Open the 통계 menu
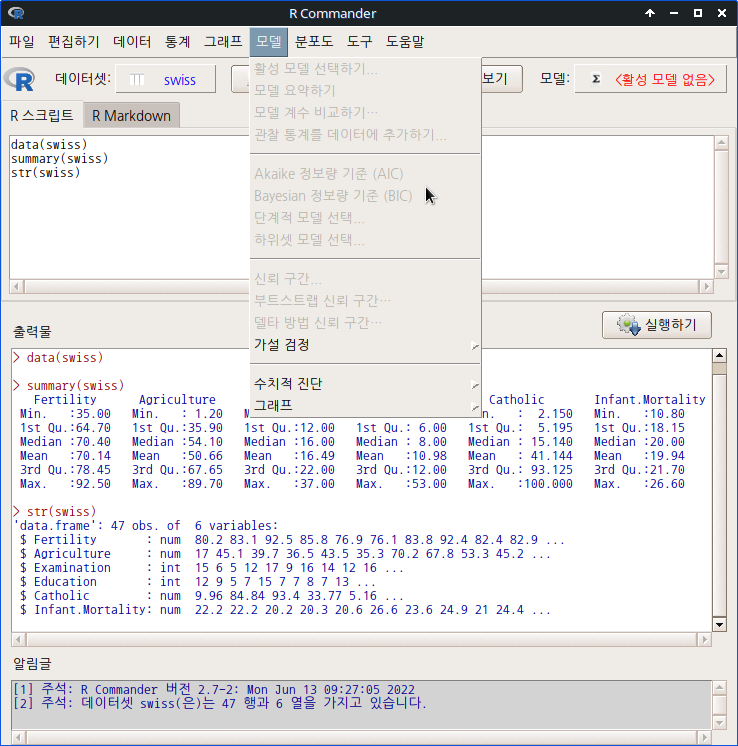This screenshot has height=746, width=738. coord(177,42)
